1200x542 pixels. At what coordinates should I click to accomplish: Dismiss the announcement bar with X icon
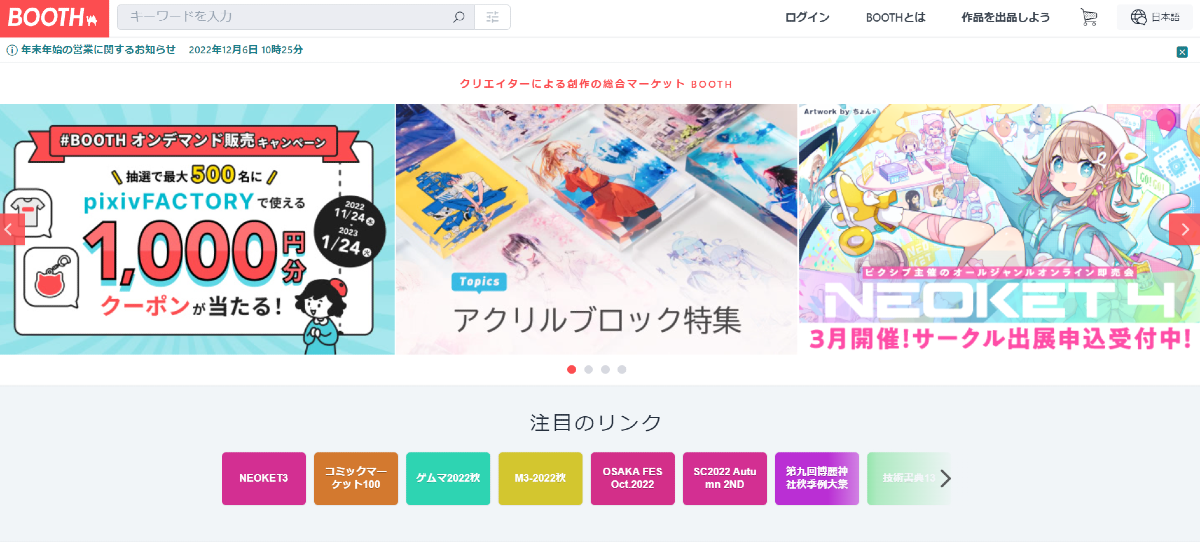pos(1182,50)
